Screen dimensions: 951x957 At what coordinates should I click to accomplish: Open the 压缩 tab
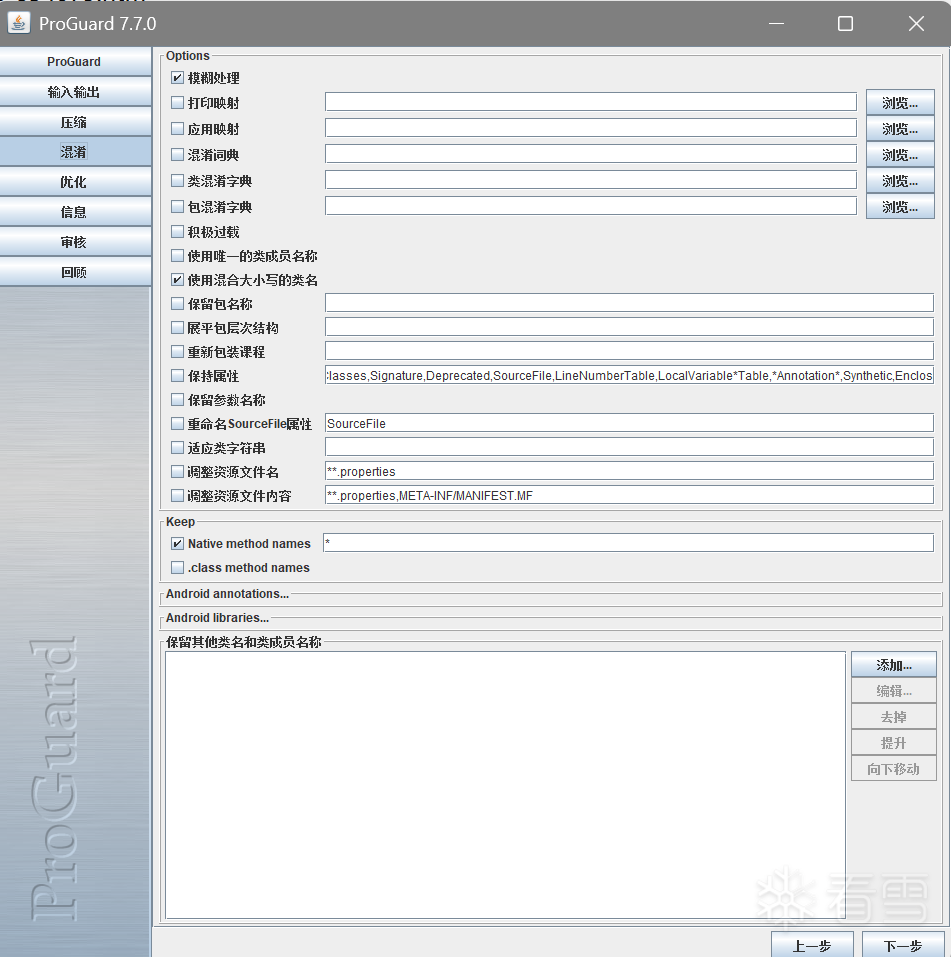(x=74, y=122)
